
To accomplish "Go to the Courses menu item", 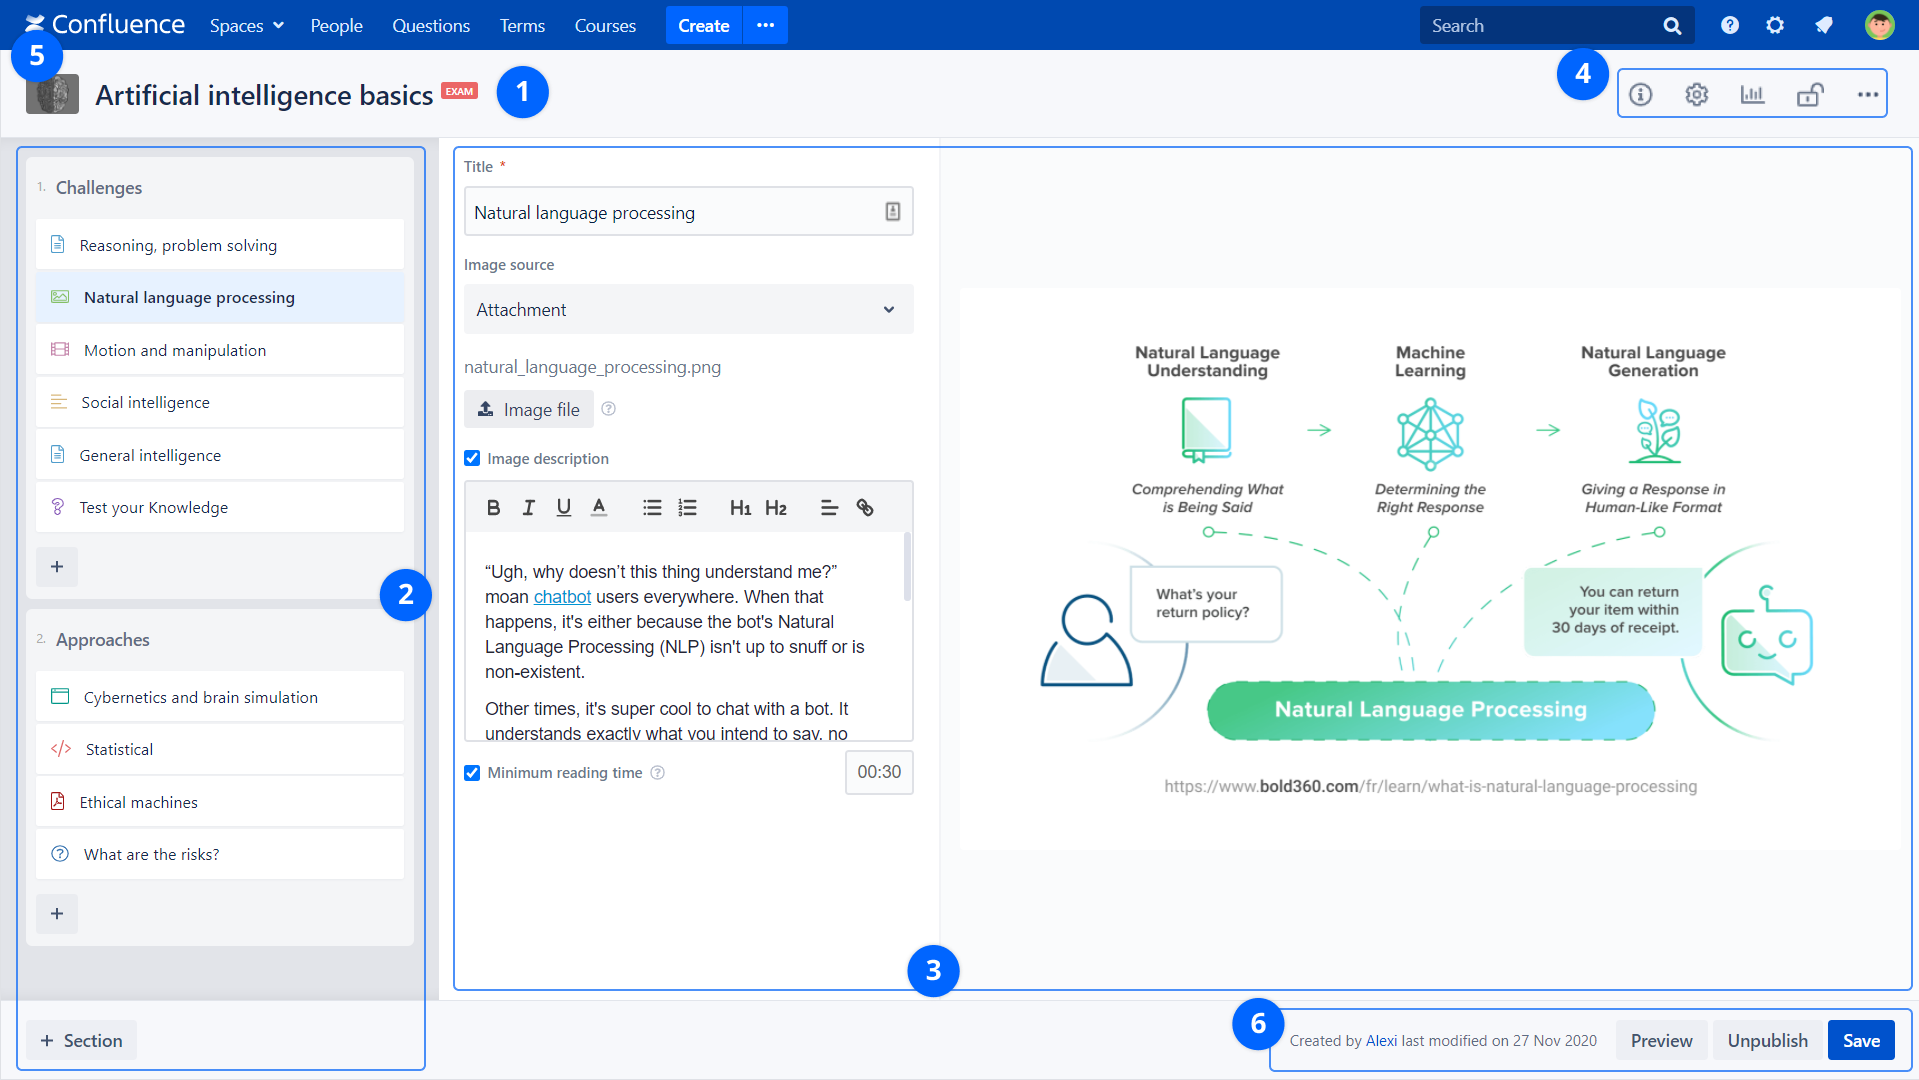I will point(604,25).
